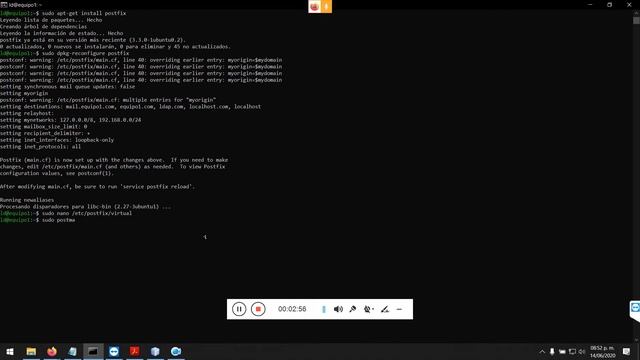Image resolution: width=640 pixels, height=360 pixels.
Task: Open the Windows Start menu
Action: [x=10, y=351]
